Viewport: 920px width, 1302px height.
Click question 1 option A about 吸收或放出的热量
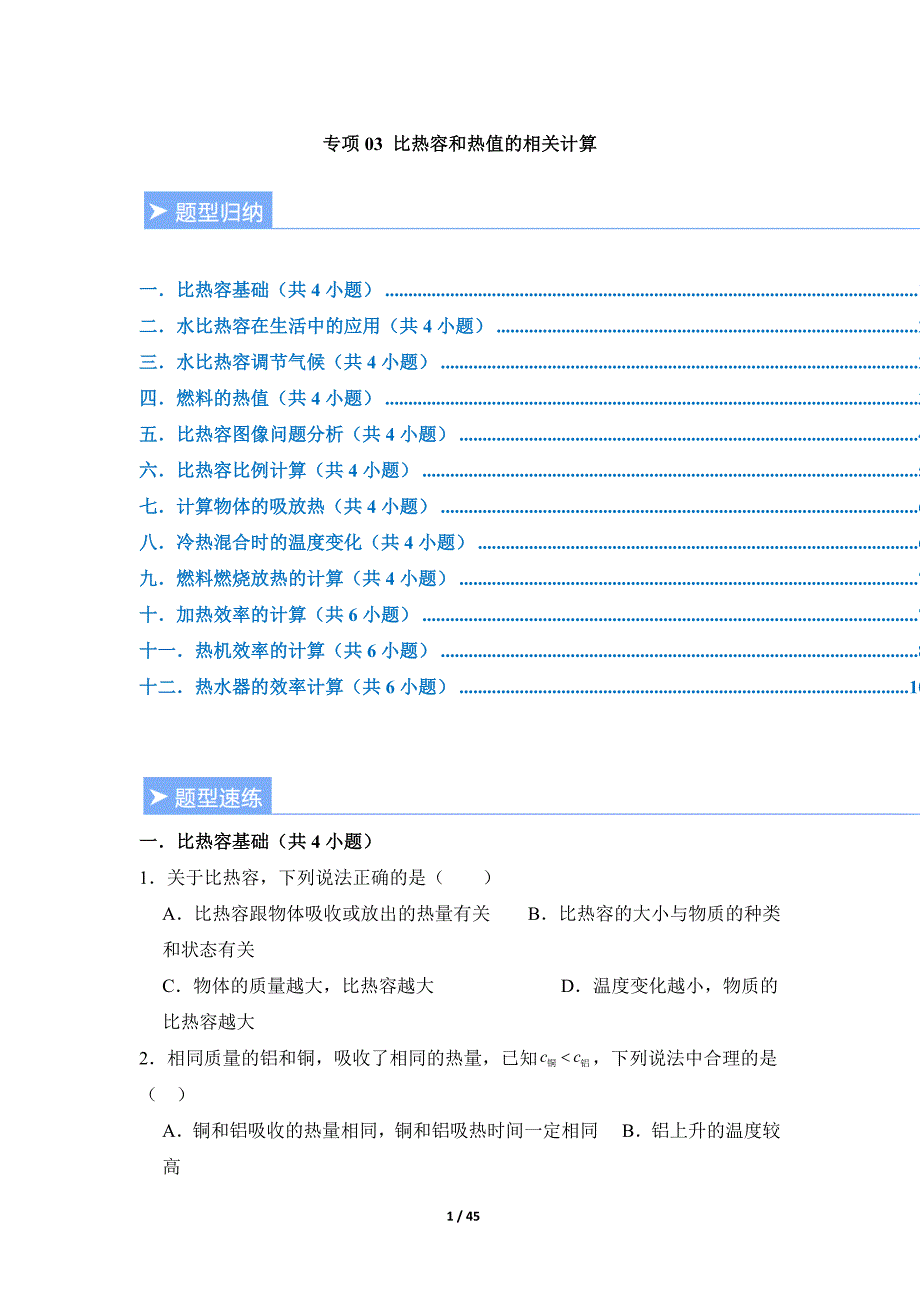(326, 914)
